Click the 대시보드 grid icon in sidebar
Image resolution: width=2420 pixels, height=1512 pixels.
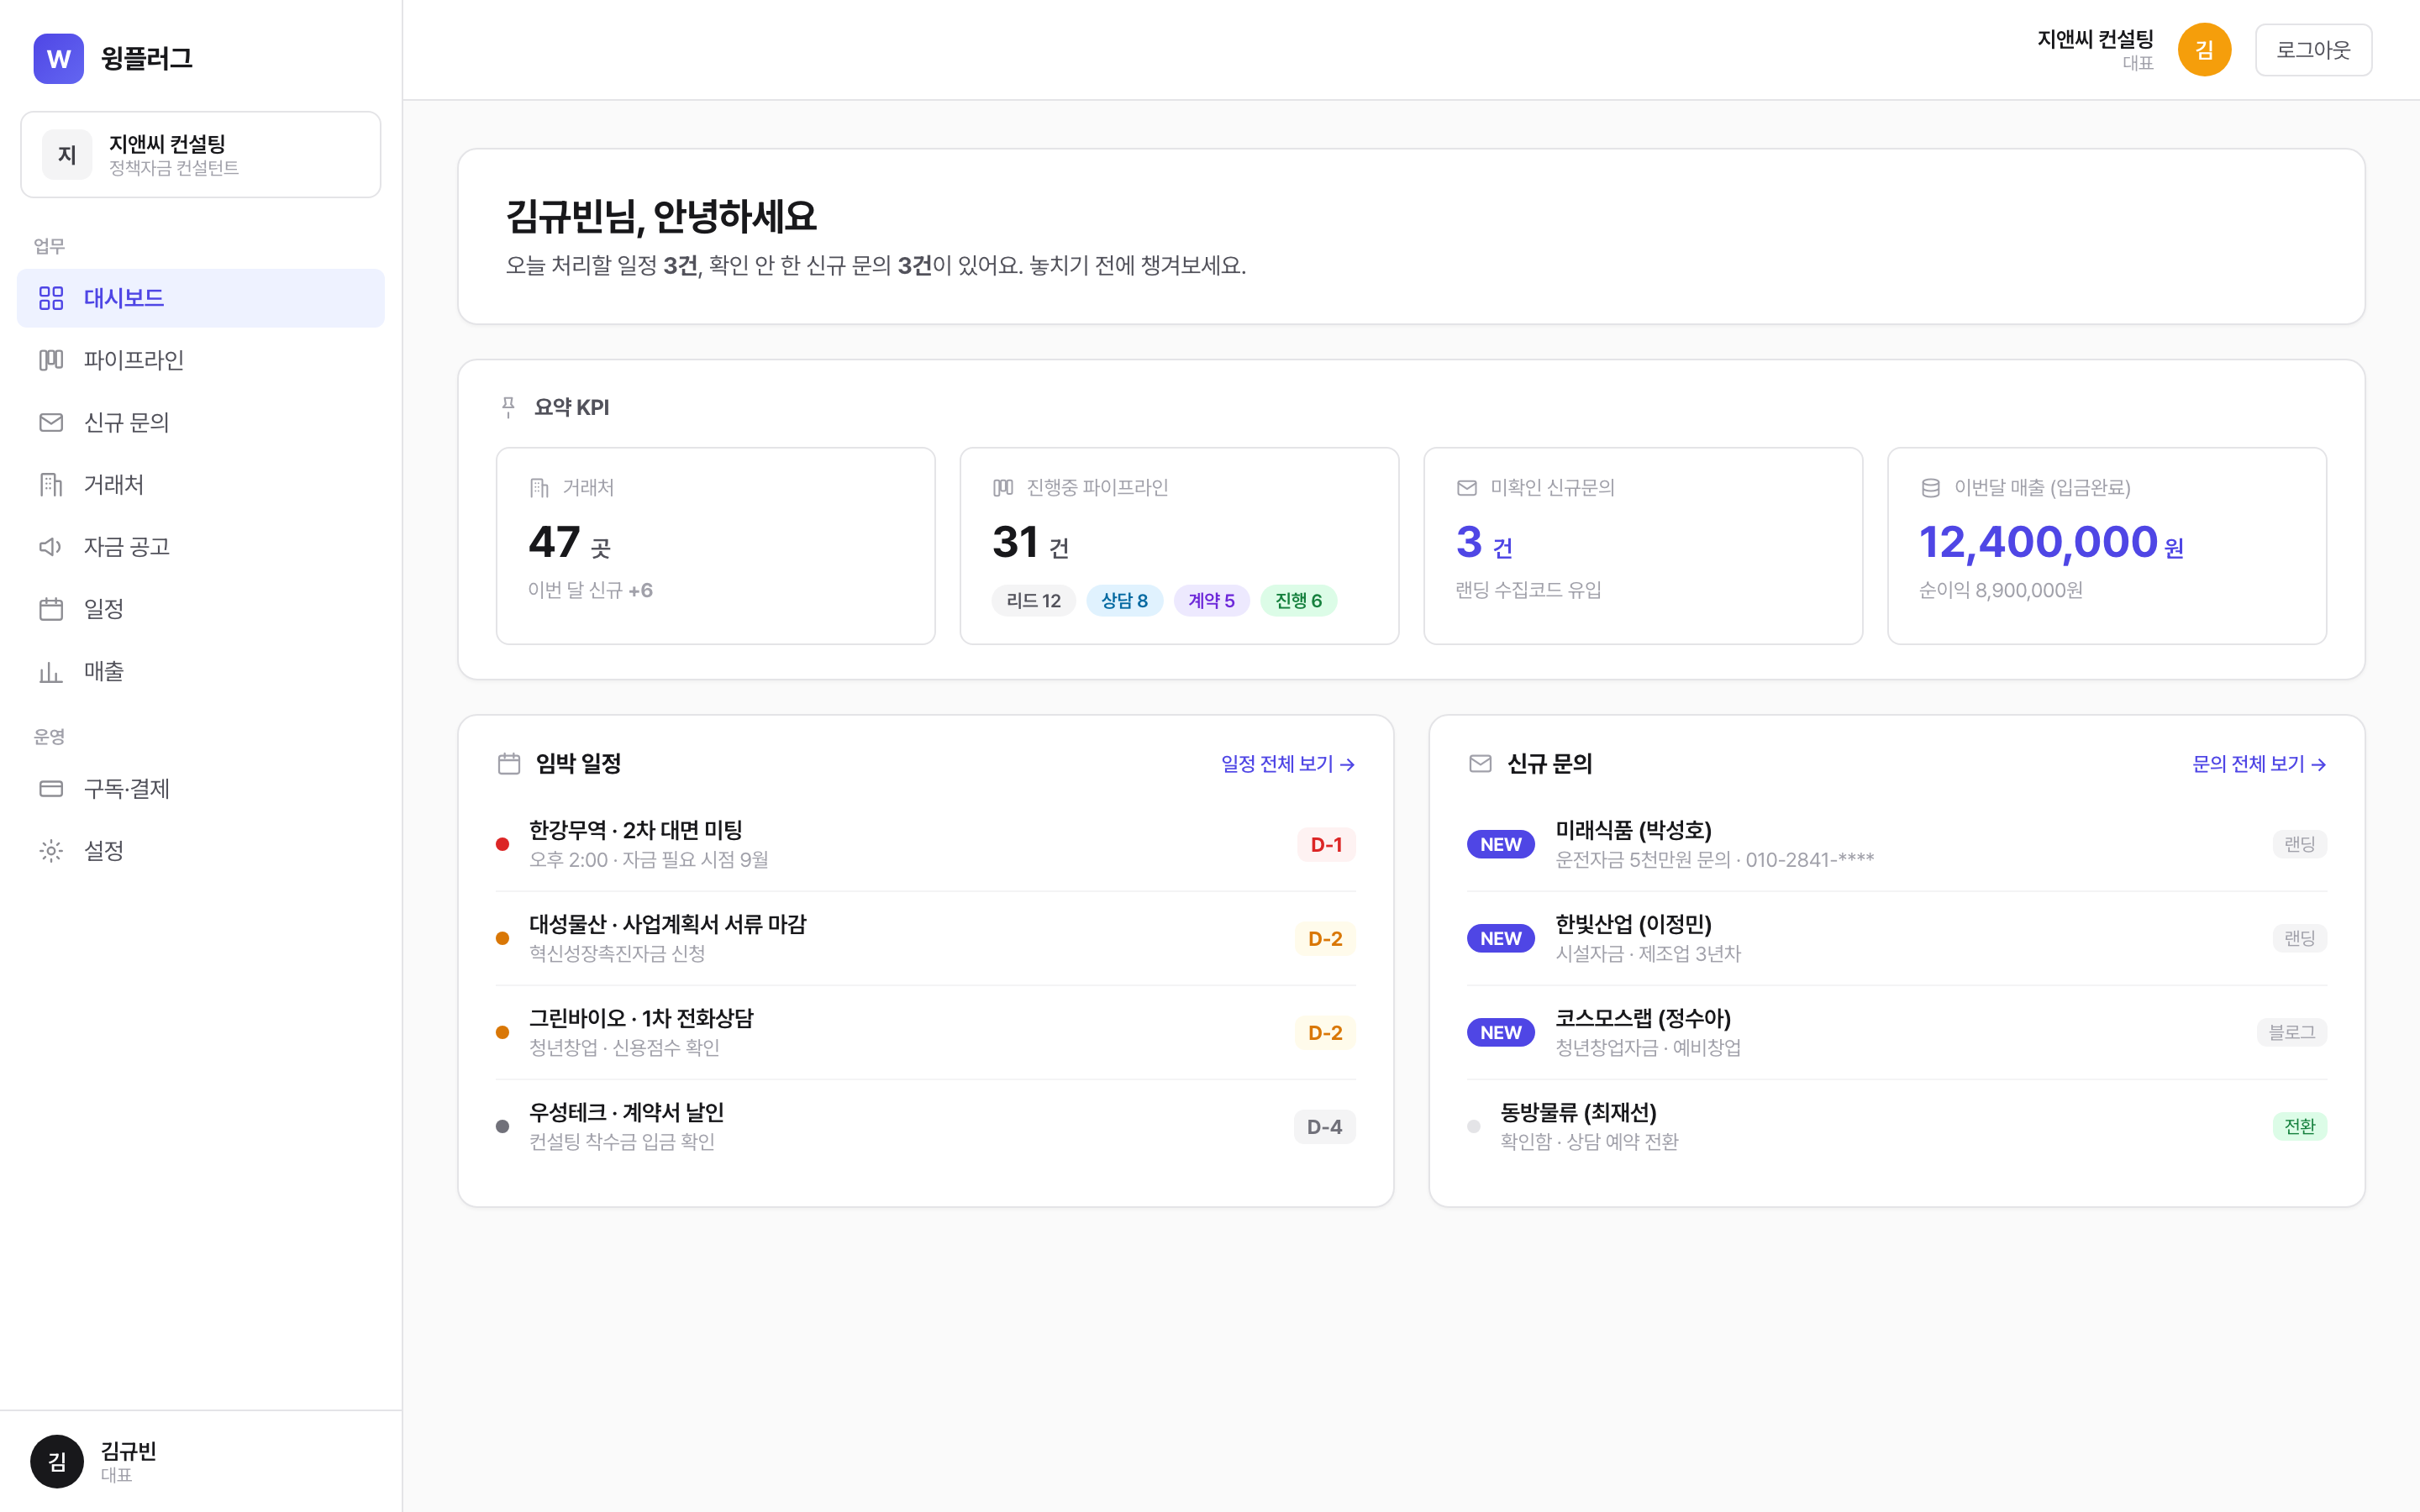[51, 298]
